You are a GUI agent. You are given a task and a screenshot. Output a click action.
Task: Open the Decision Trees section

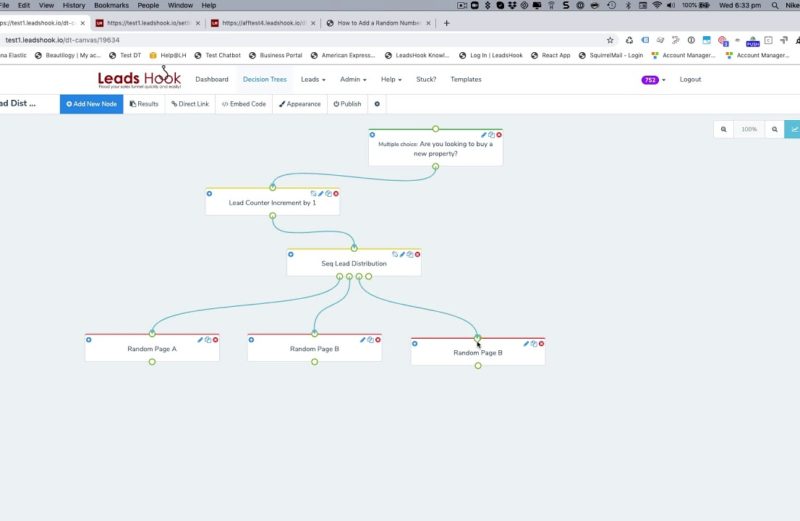click(265, 79)
